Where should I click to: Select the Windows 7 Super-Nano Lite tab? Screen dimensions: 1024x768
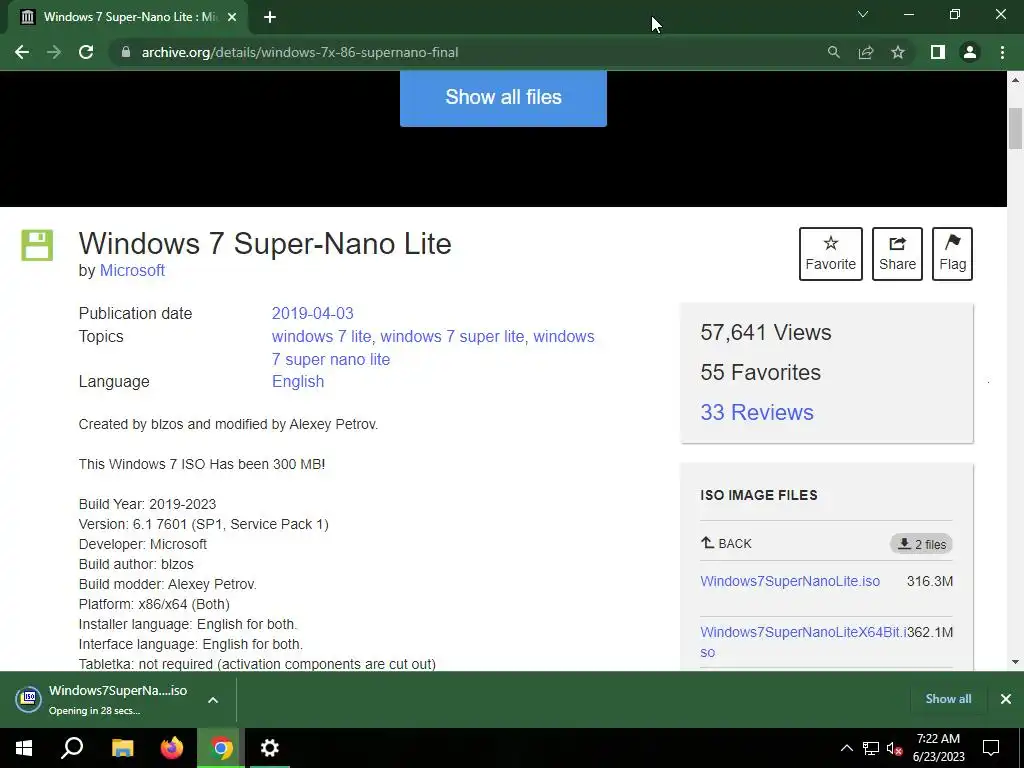[x=127, y=17]
